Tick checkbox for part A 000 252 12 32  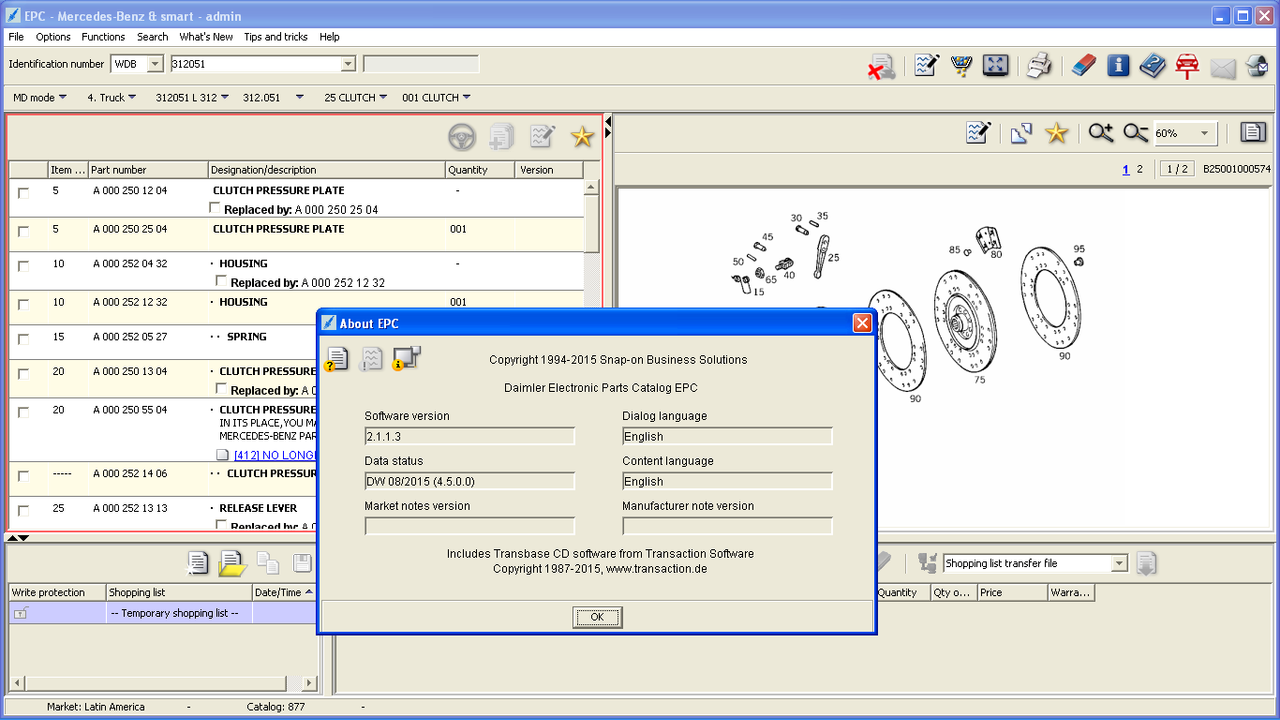pos(23,305)
